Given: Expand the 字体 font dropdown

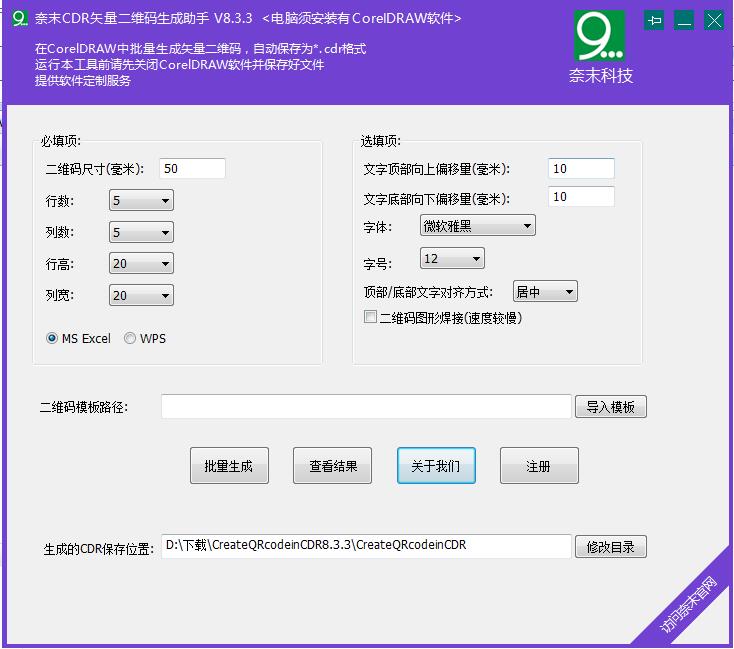Looking at the screenshot, I should click(x=477, y=226).
